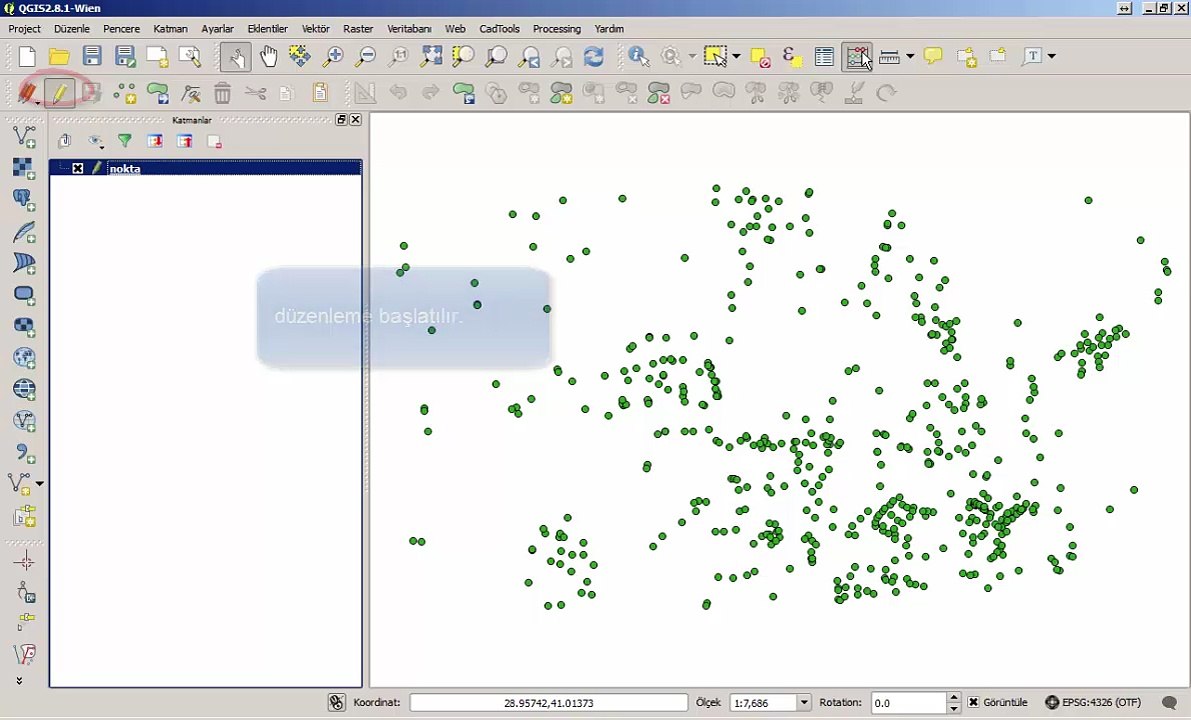Click Save As floppy with pencil icon
The width and height of the screenshot is (1191, 720).
125,56
